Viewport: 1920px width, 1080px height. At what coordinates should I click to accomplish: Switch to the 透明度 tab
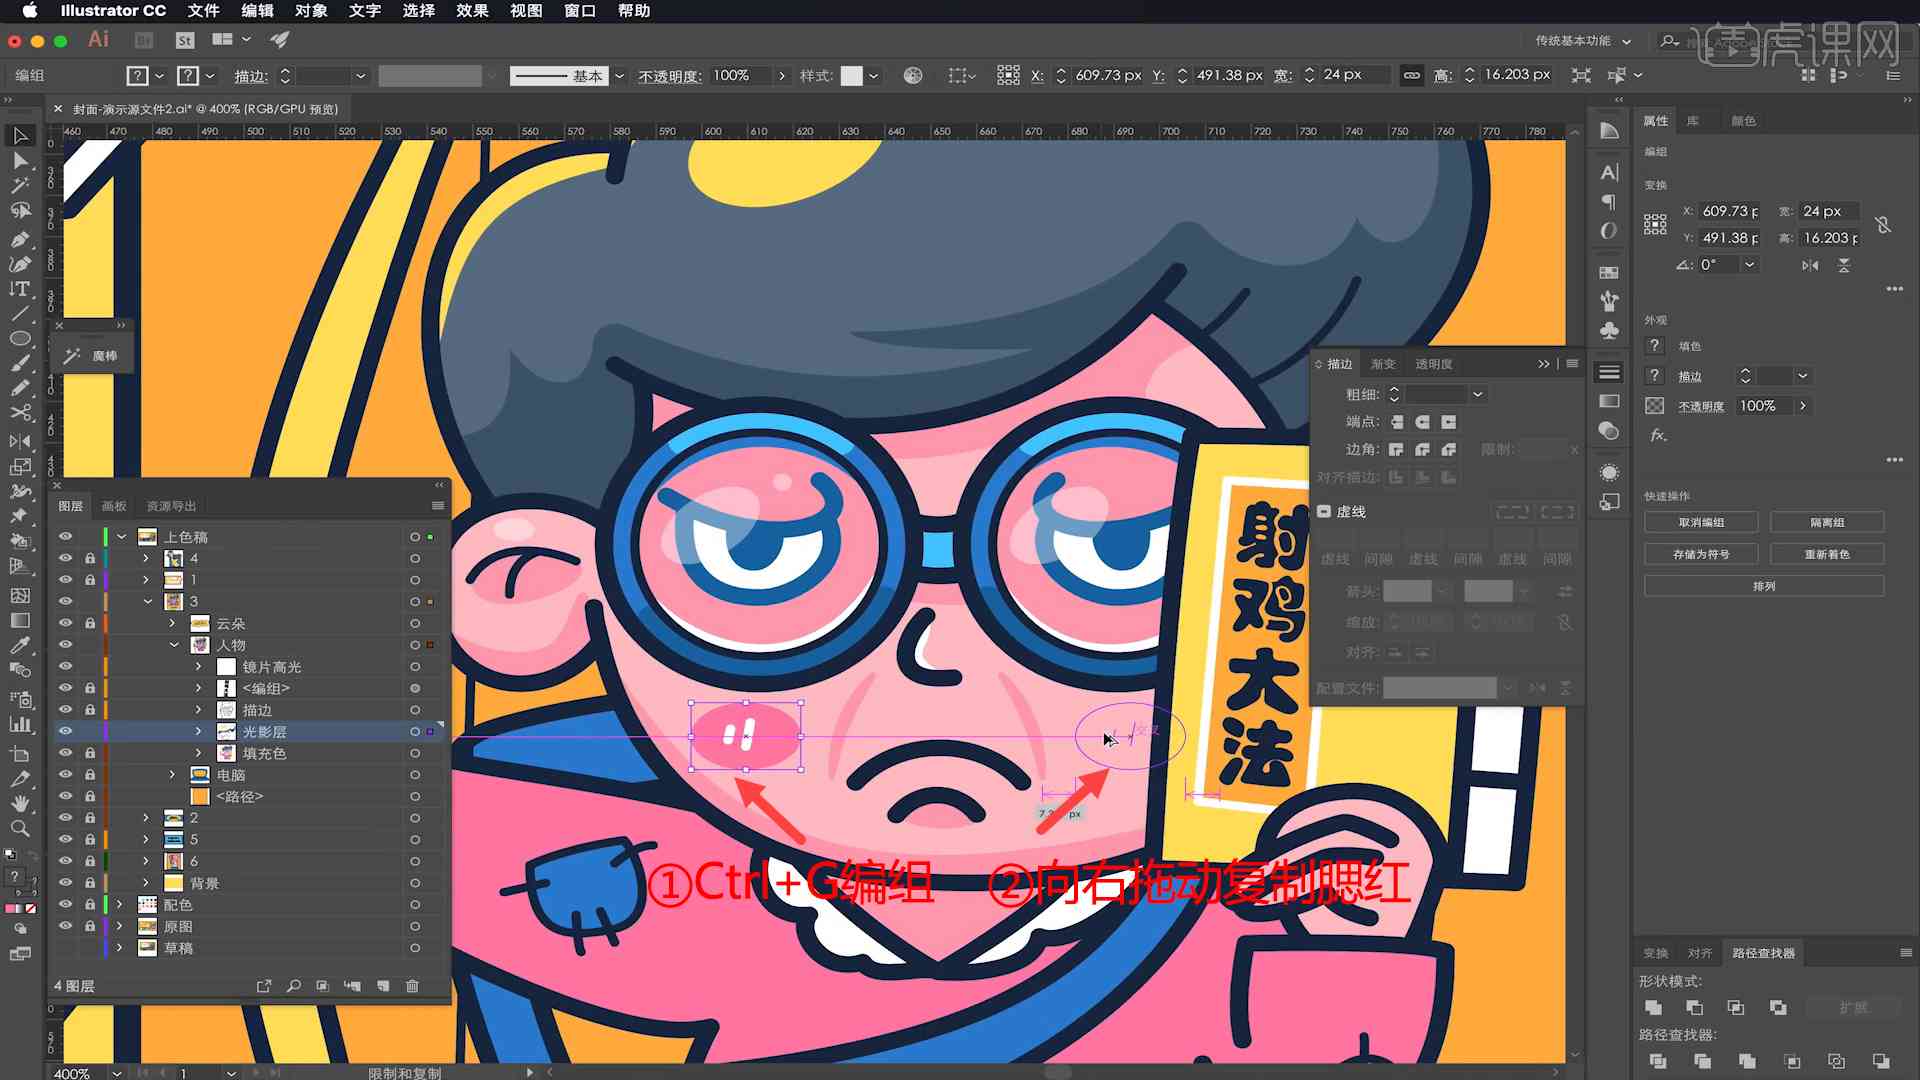[x=1433, y=364]
